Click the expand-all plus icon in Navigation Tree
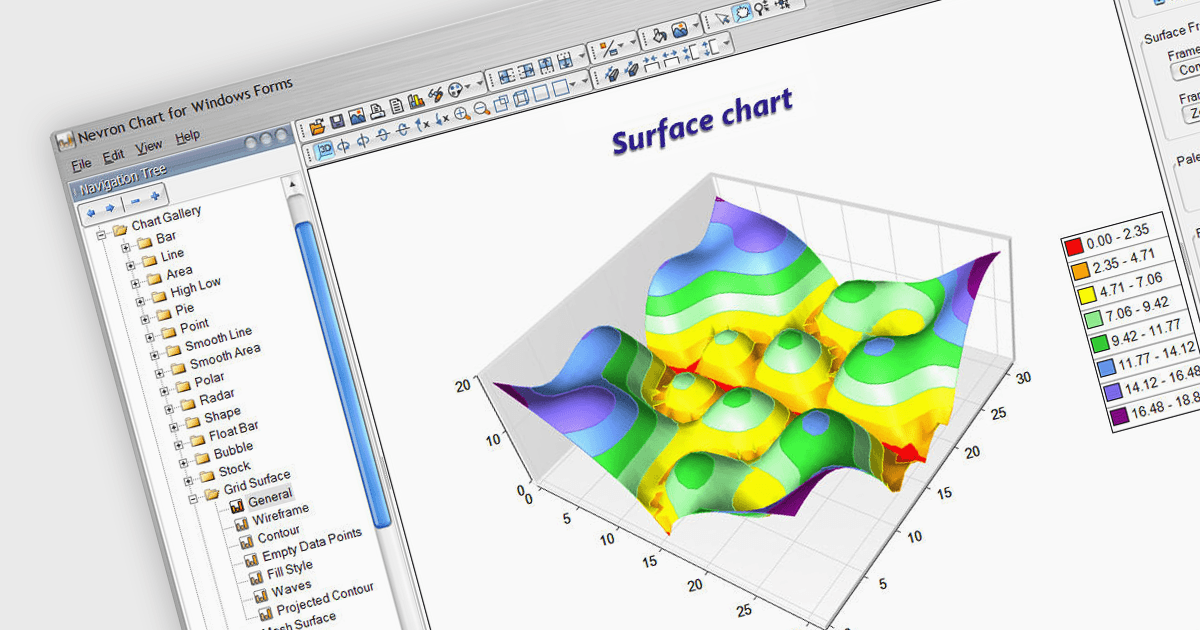Screen dimensions: 1200x630 [155, 196]
